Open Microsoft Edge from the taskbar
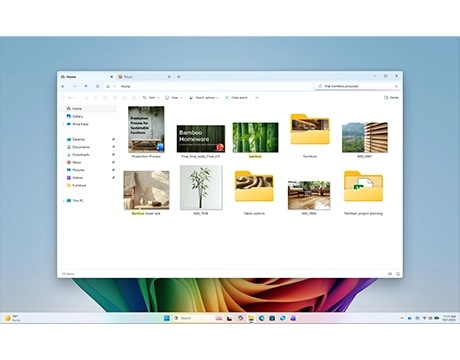 pyautogui.click(x=262, y=318)
